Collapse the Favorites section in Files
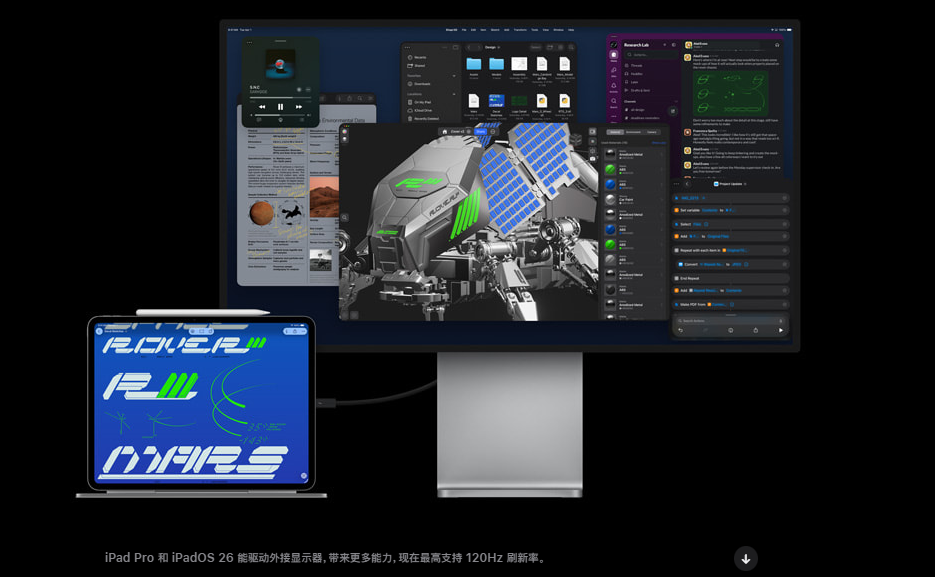This screenshot has height=577, width=935. point(454,76)
